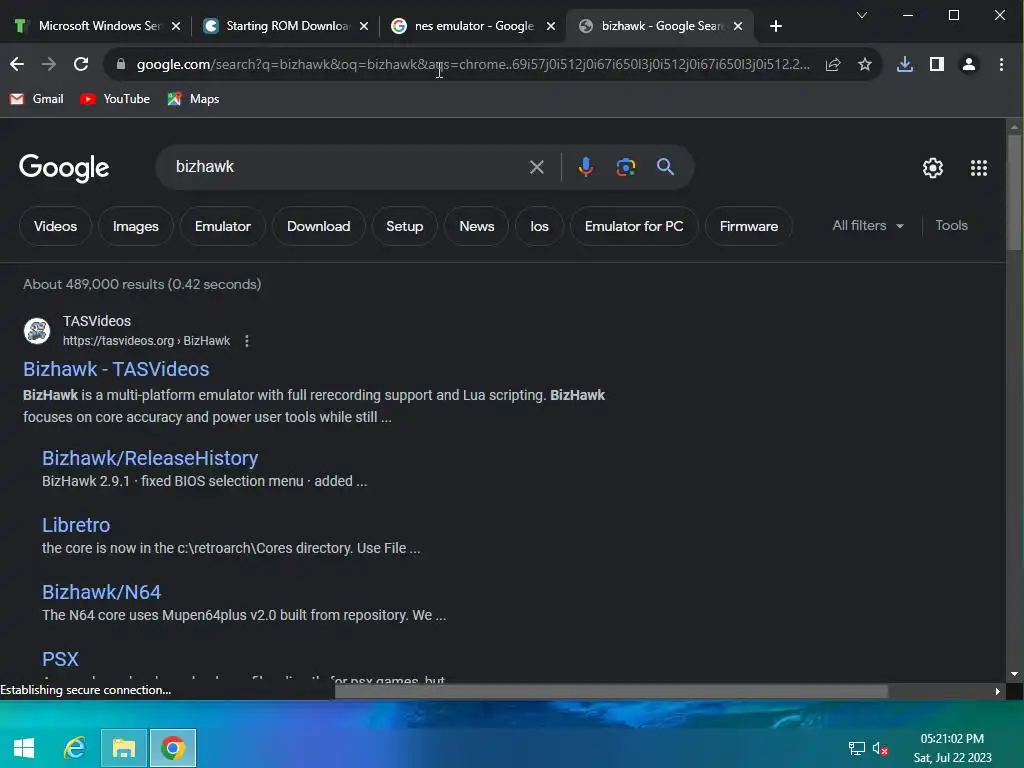This screenshot has width=1024, height=768.
Task: Filter results by News
Action: [x=476, y=226]
